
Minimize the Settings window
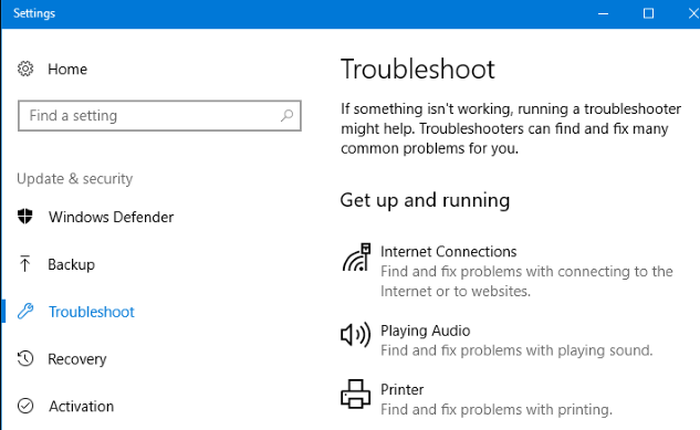tap(603, 13)
